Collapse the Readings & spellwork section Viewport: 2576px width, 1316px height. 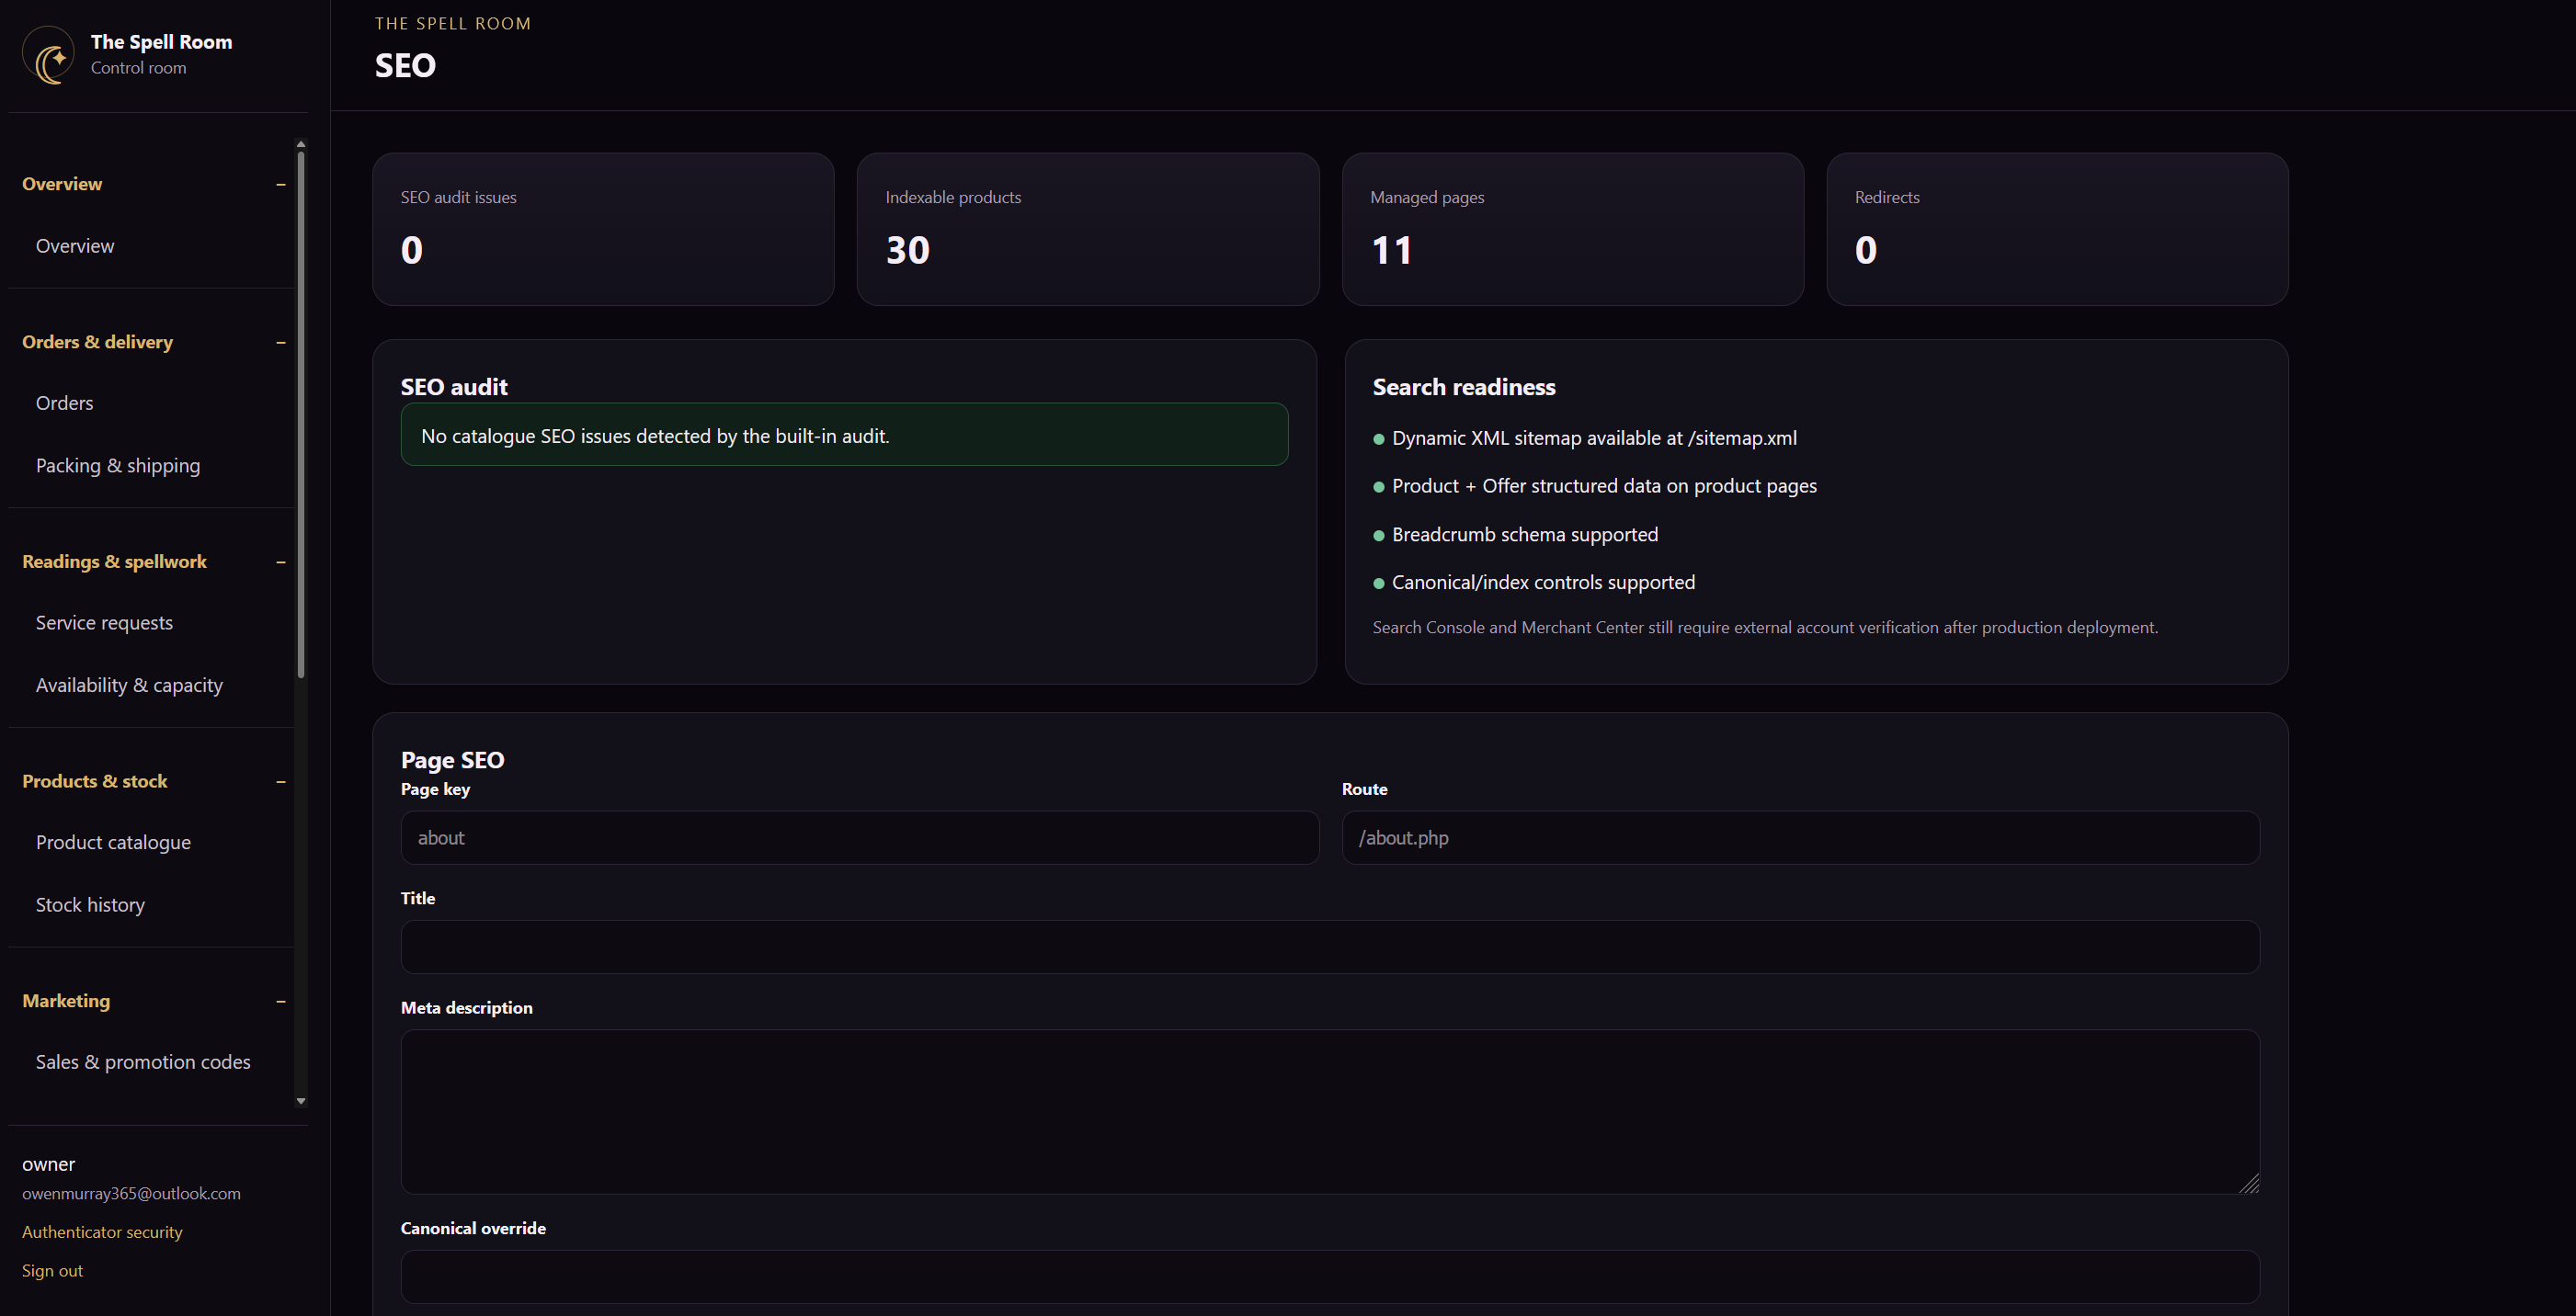[281, 562]
